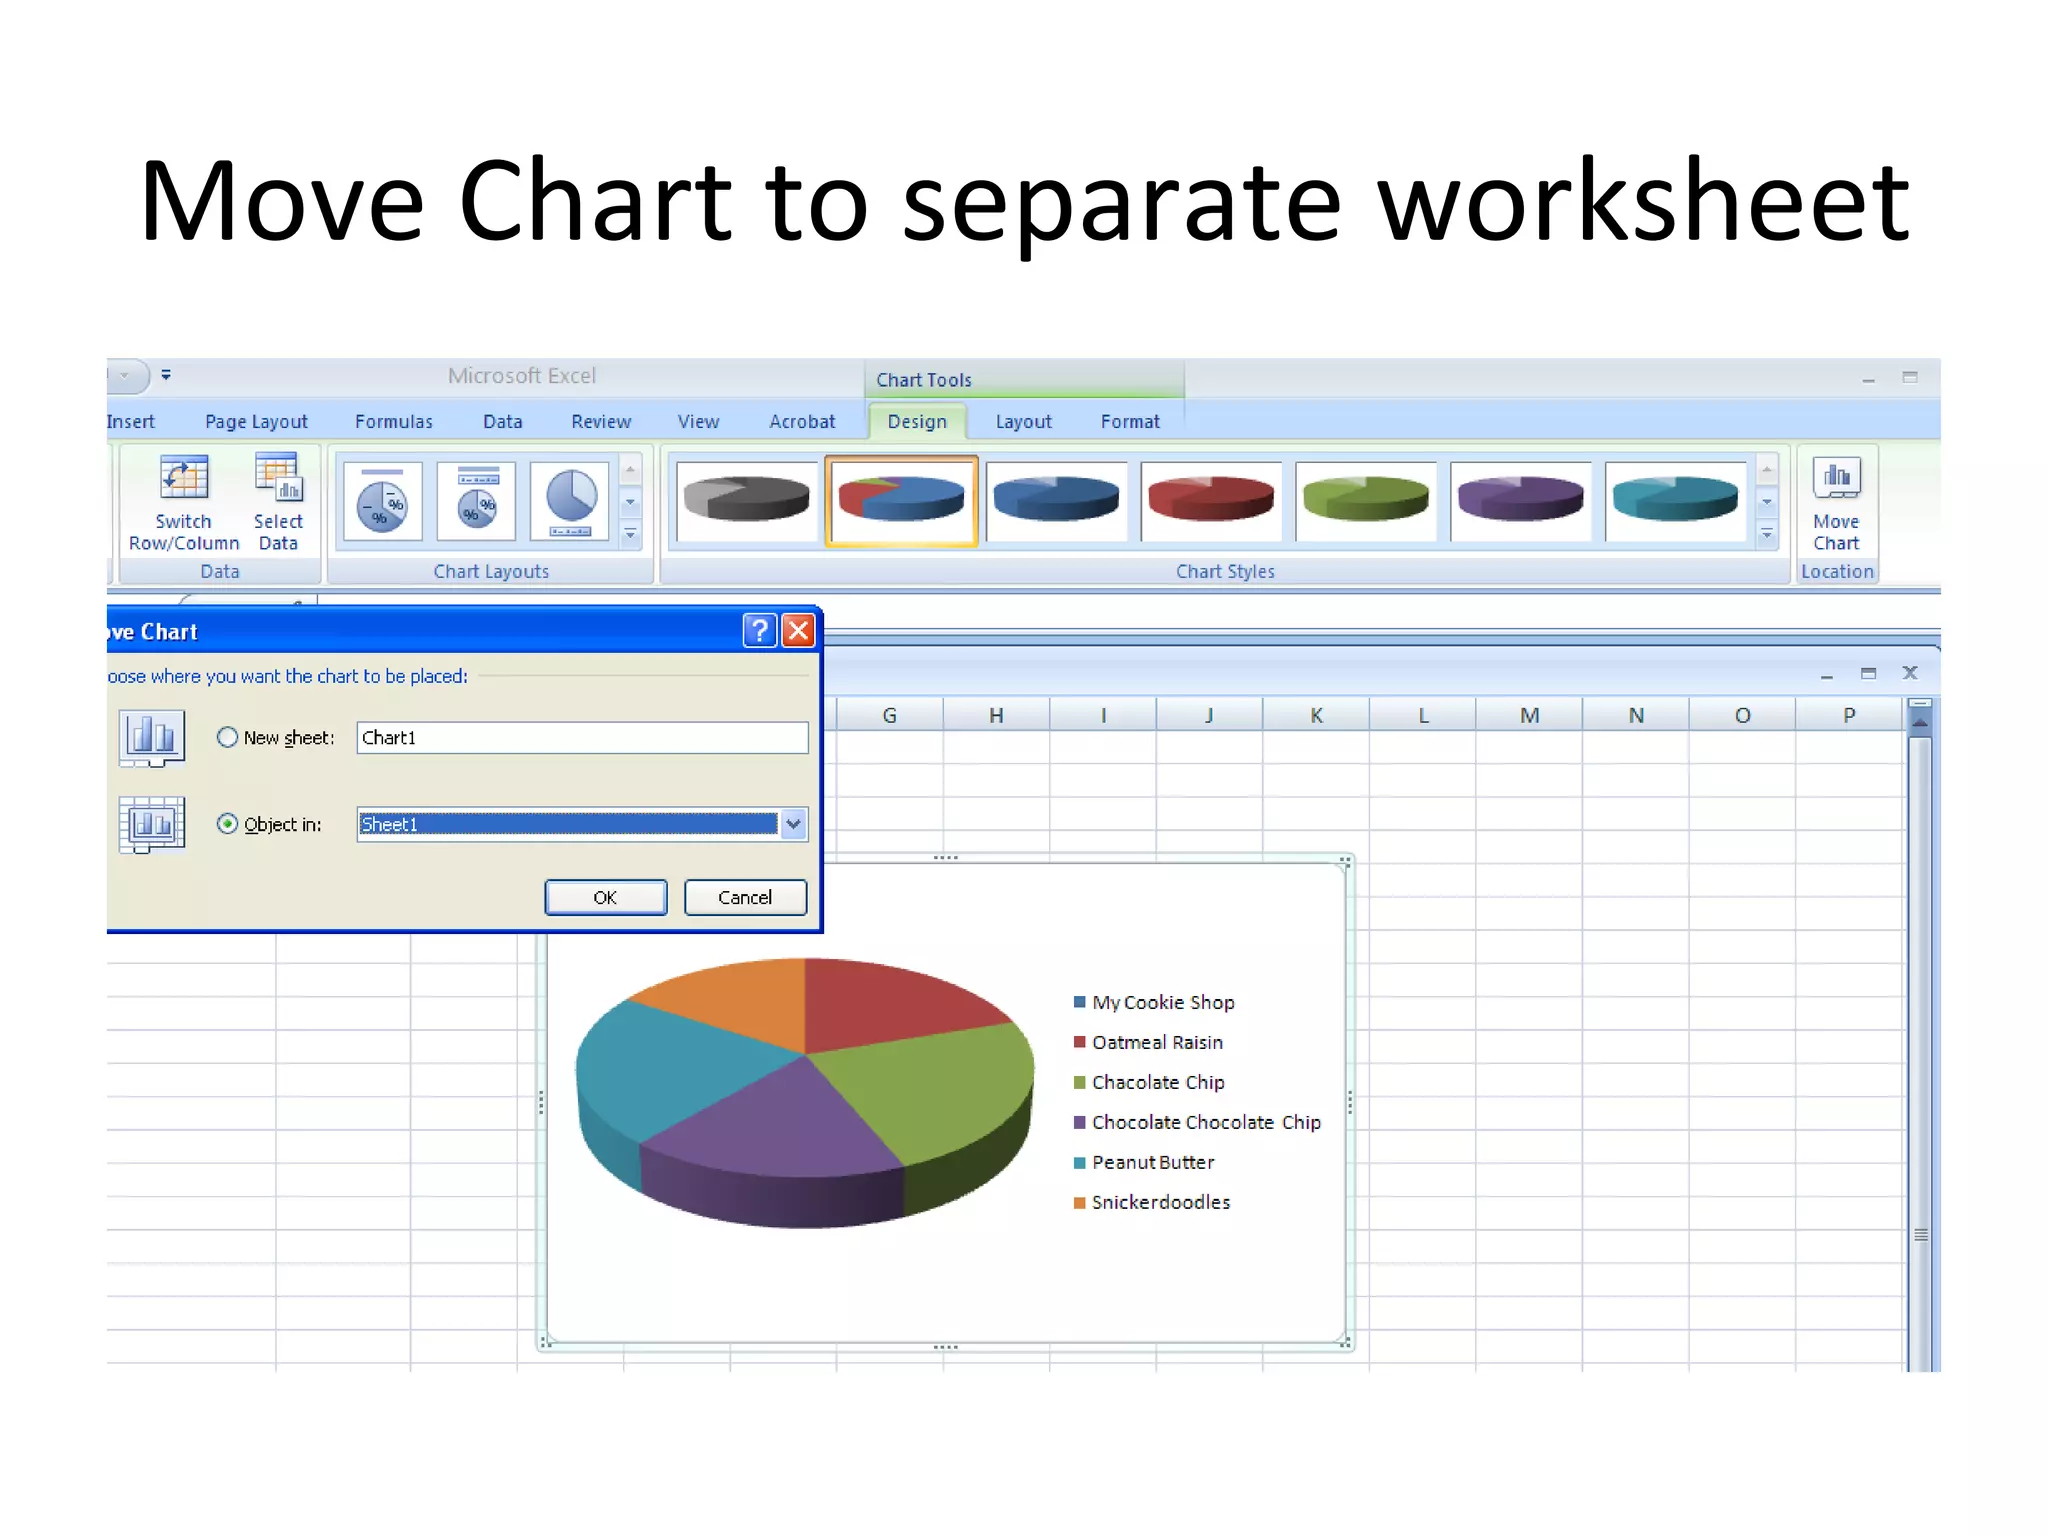The width and height of the screenshot is (2048, 1536).
Task: Switch to the Chart Tools Format tab
Action: point(1131,422)
